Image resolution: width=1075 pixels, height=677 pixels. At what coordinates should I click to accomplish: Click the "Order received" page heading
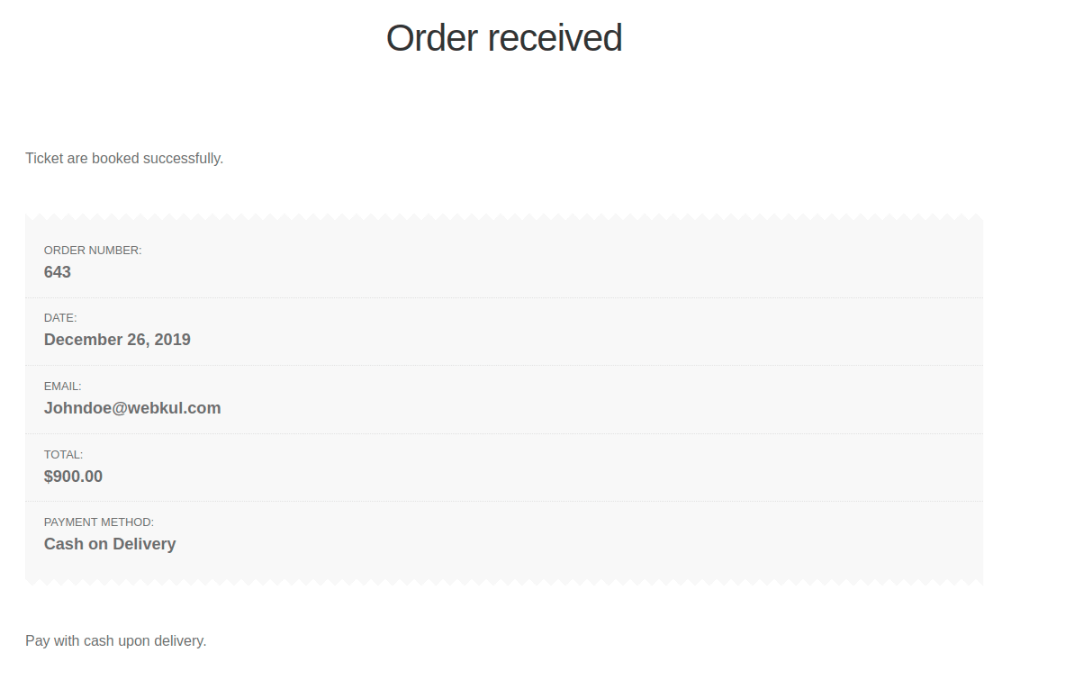[504, 39]
